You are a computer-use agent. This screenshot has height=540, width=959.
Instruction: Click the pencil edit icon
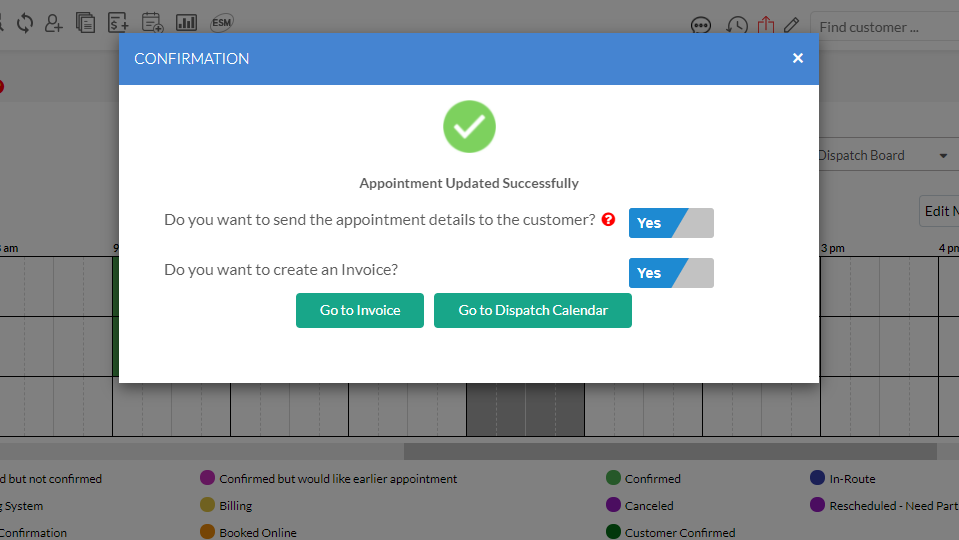[792, 25]
